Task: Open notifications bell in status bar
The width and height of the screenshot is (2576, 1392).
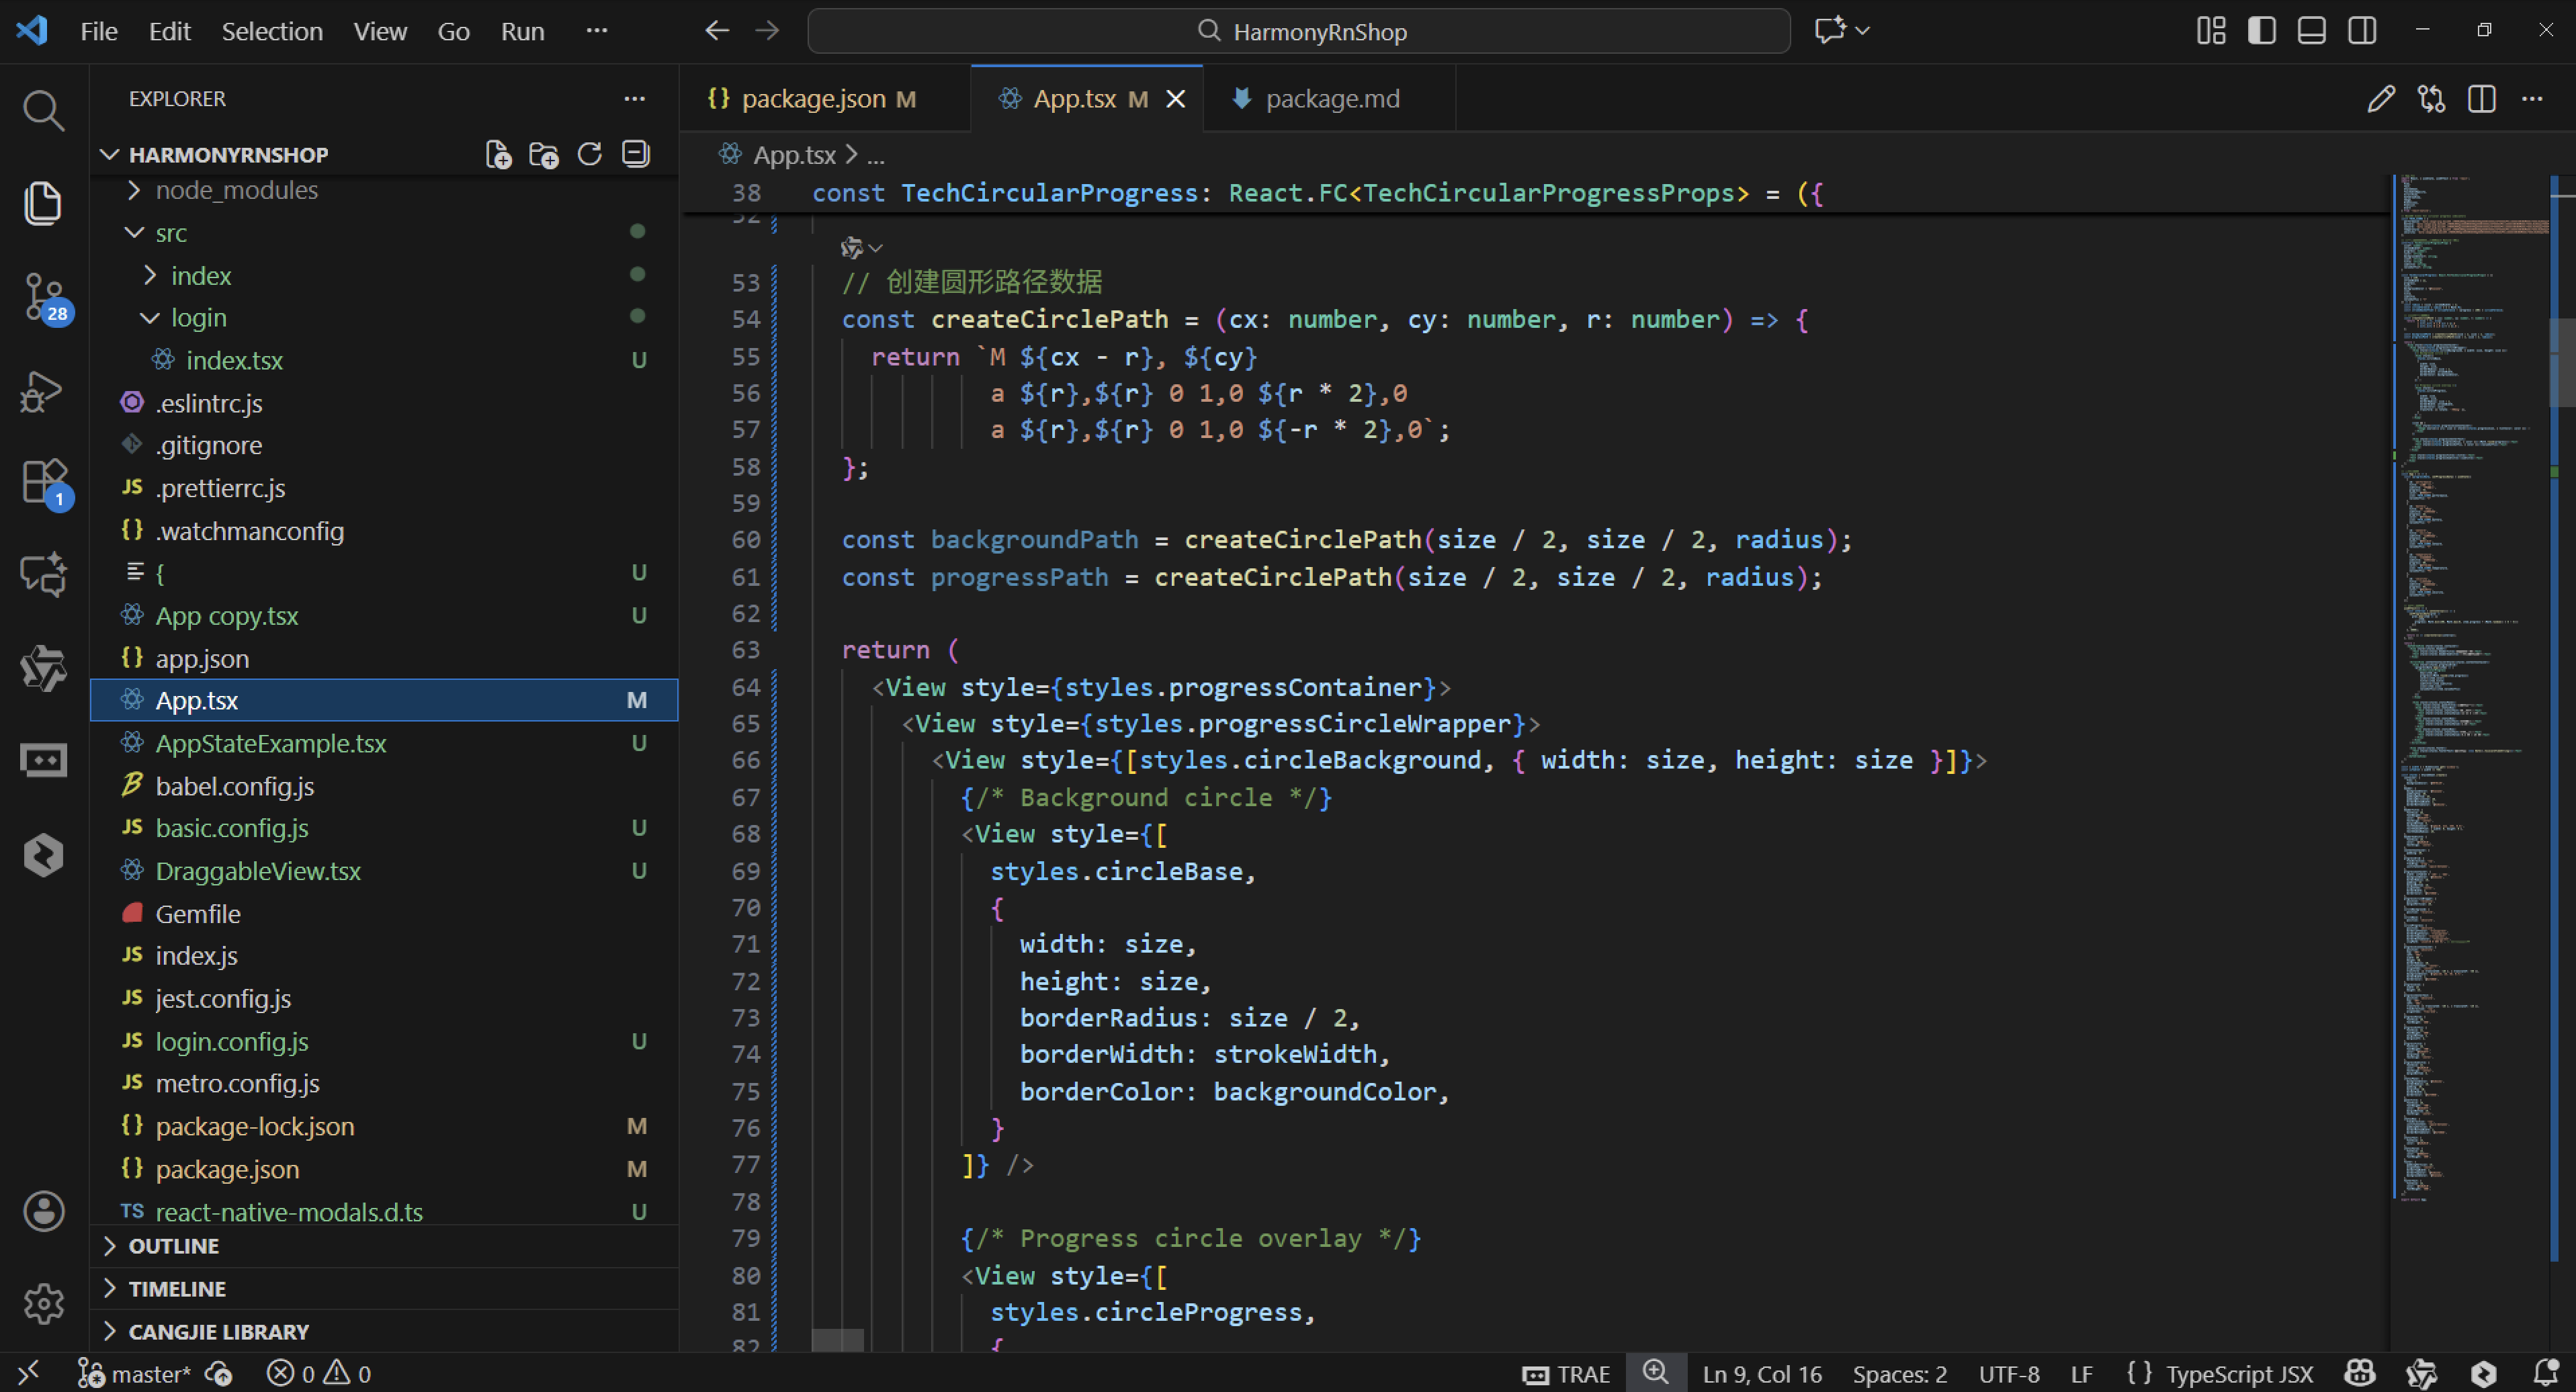Action: [x=2545, y=1373]
